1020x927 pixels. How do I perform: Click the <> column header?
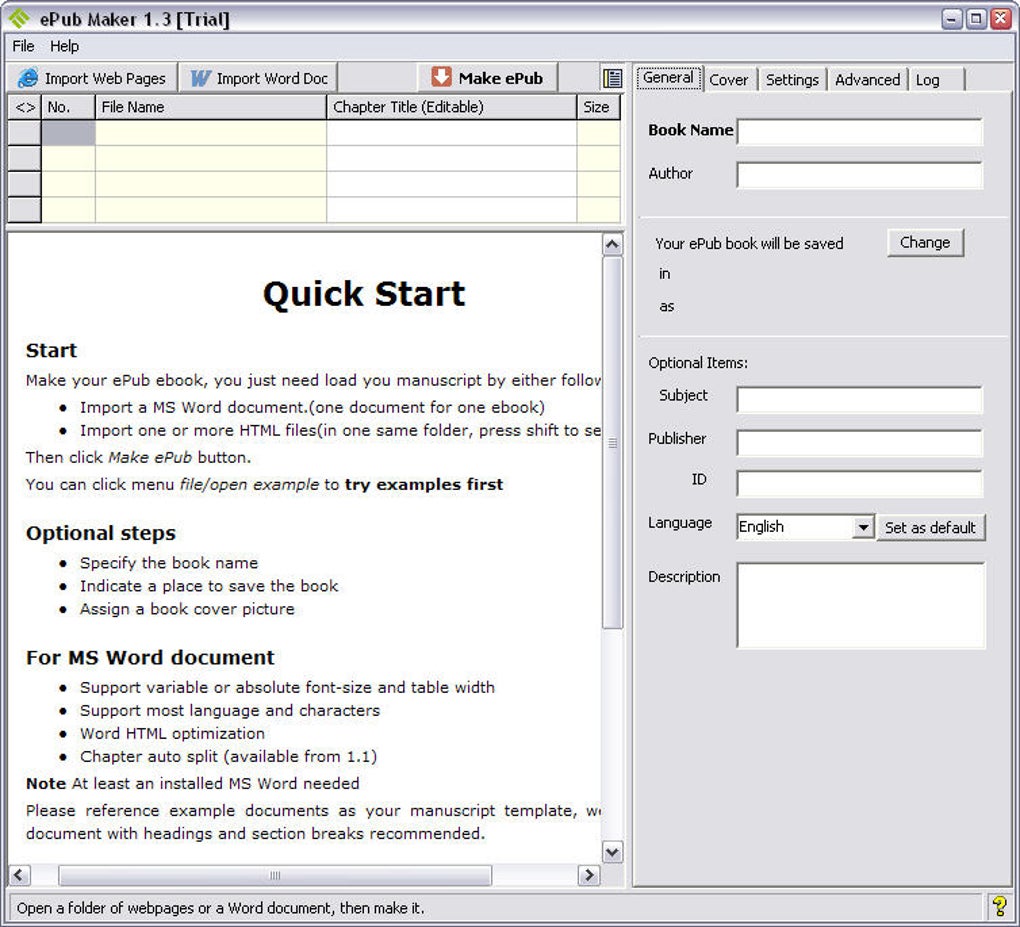(x=25, y=107)
